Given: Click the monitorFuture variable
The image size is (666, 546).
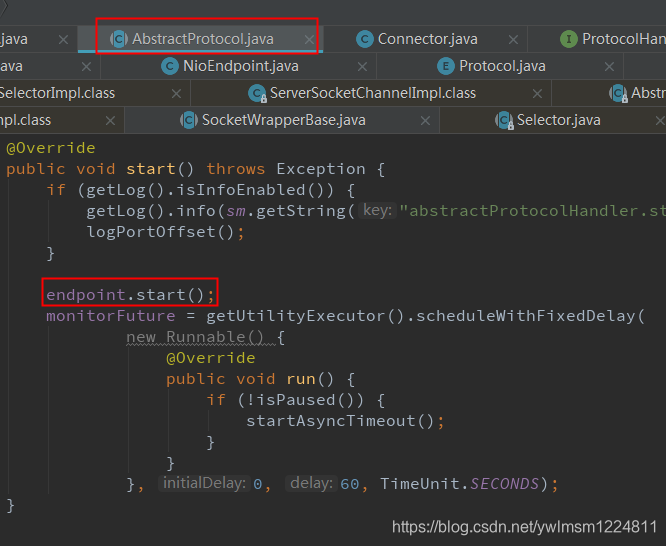Looking at the screenshot, I should tap(110, 316).
